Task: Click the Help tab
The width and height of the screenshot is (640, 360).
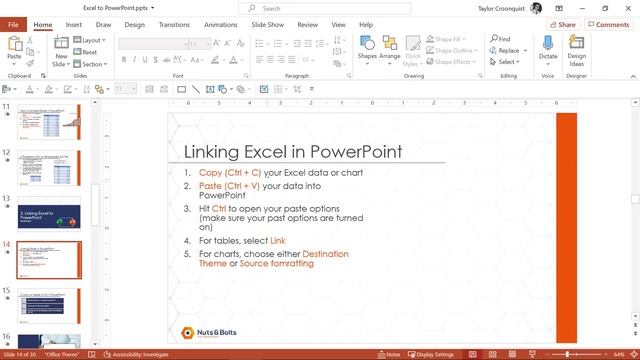Action: (x=366, y=24)
